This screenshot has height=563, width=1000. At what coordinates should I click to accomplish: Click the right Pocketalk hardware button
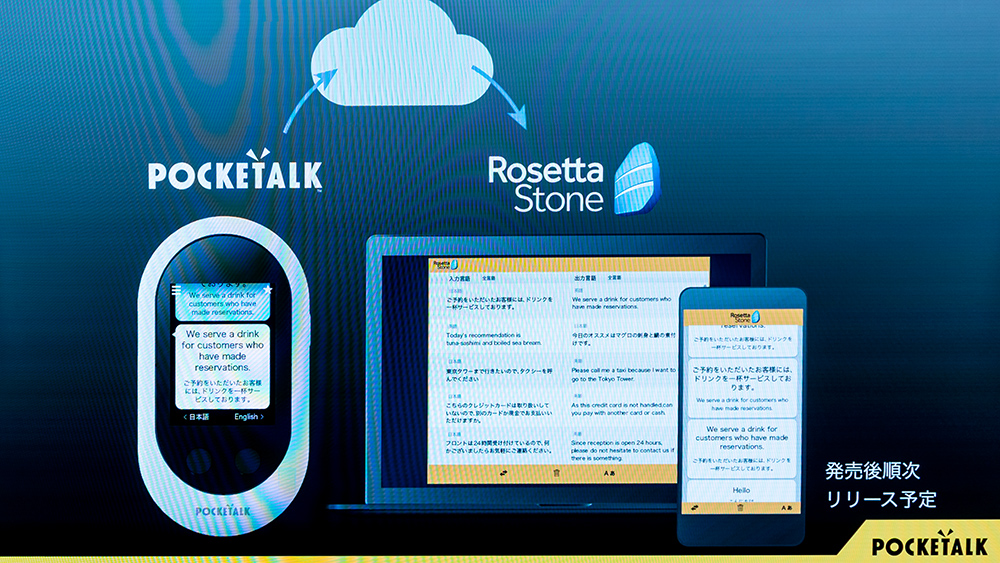247,460
